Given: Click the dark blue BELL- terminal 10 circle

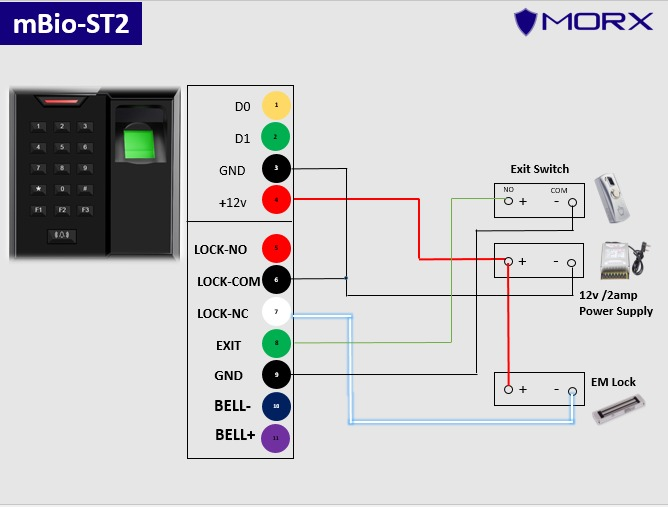Looking at the screenshot, I should [276, 406].
